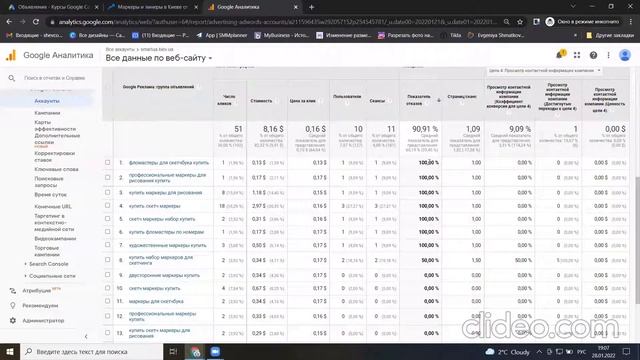Open the Корректировки ставок sidebar item
640x360 pixels.
click(55, 157)
